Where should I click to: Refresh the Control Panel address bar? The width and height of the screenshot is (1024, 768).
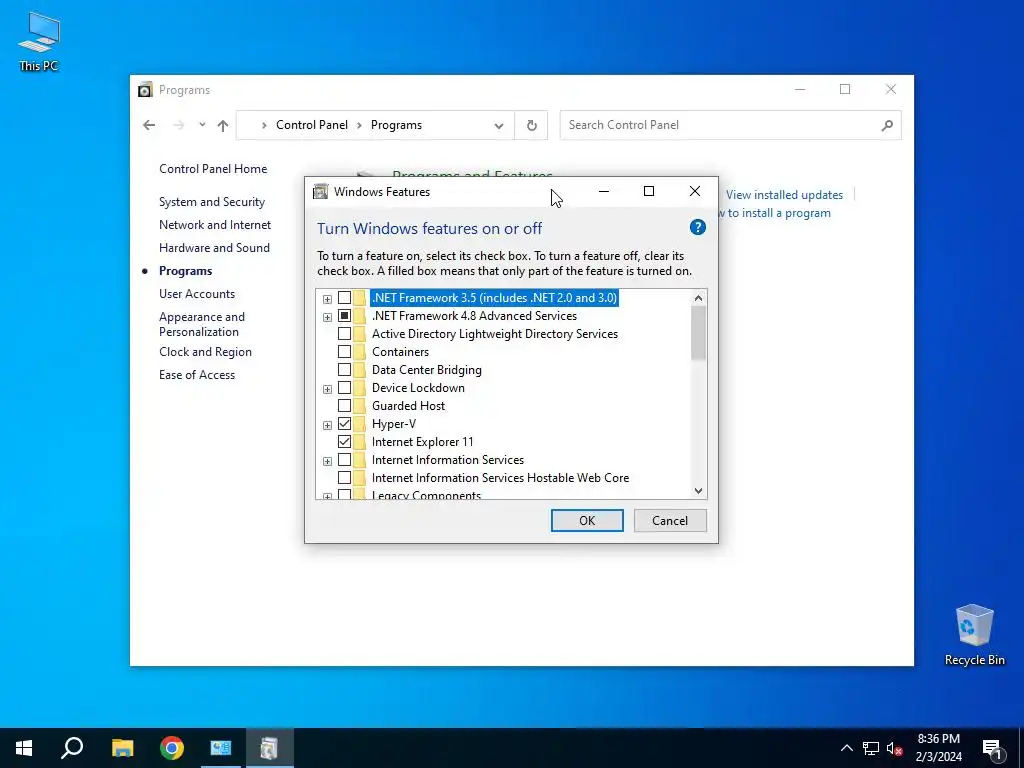point(532,125)
